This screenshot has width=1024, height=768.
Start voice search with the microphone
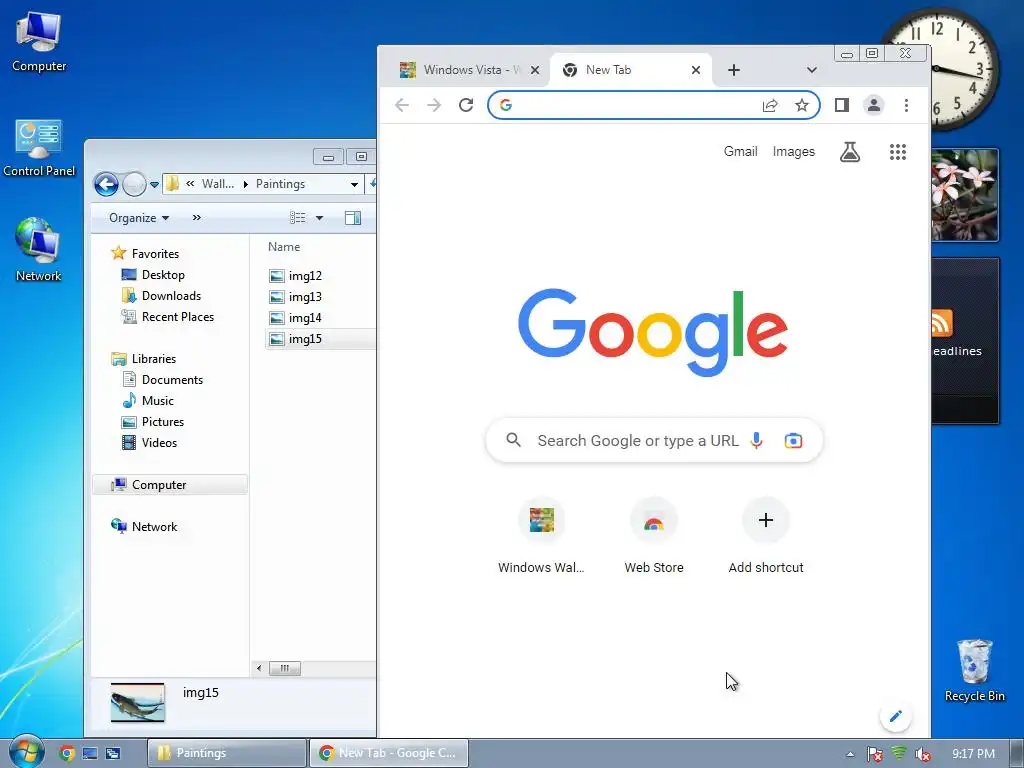tap(756, 441)
